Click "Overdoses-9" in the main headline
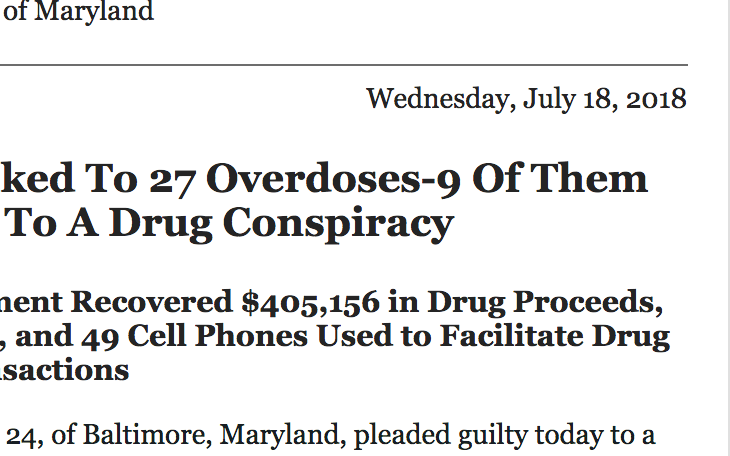Image resolution: width=730 pixels, height=456 pixels. [x=333, y=179]
